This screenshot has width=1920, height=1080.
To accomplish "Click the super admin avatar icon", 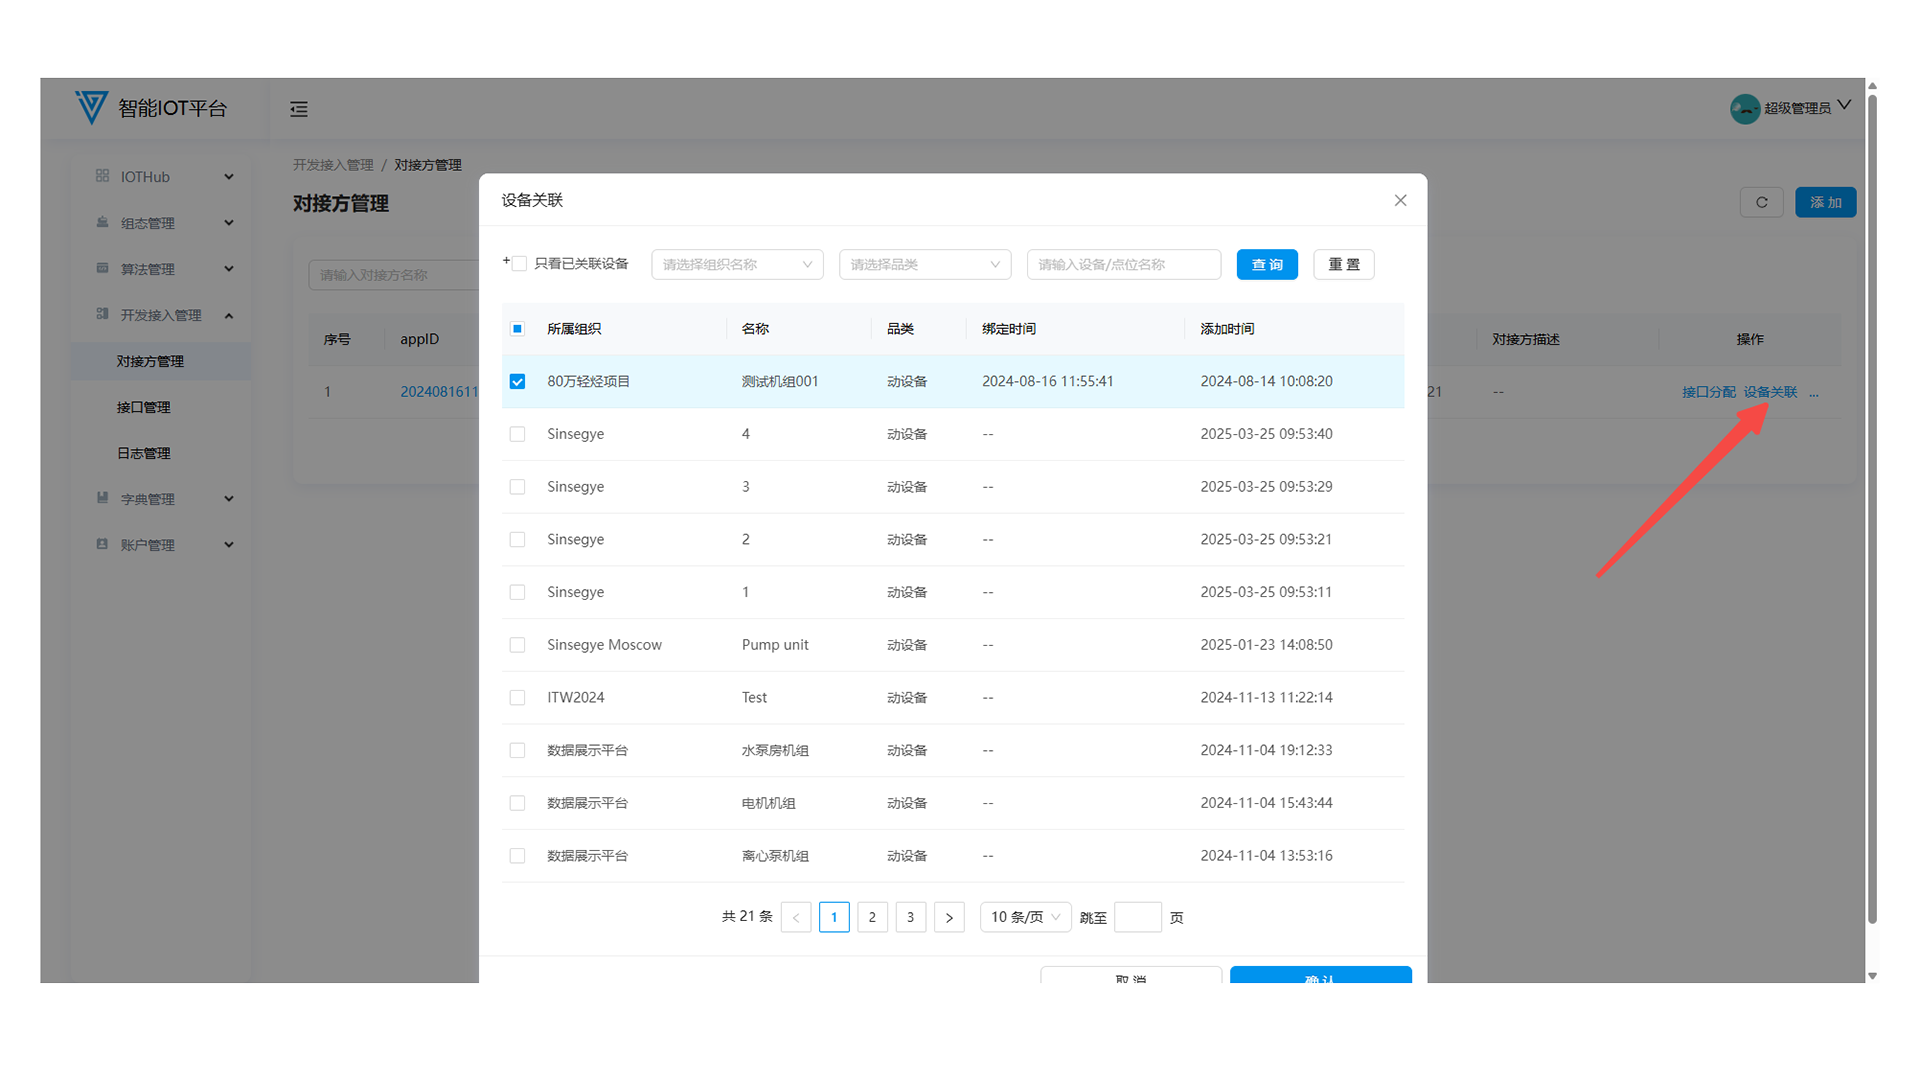I will click(1744, 108).
